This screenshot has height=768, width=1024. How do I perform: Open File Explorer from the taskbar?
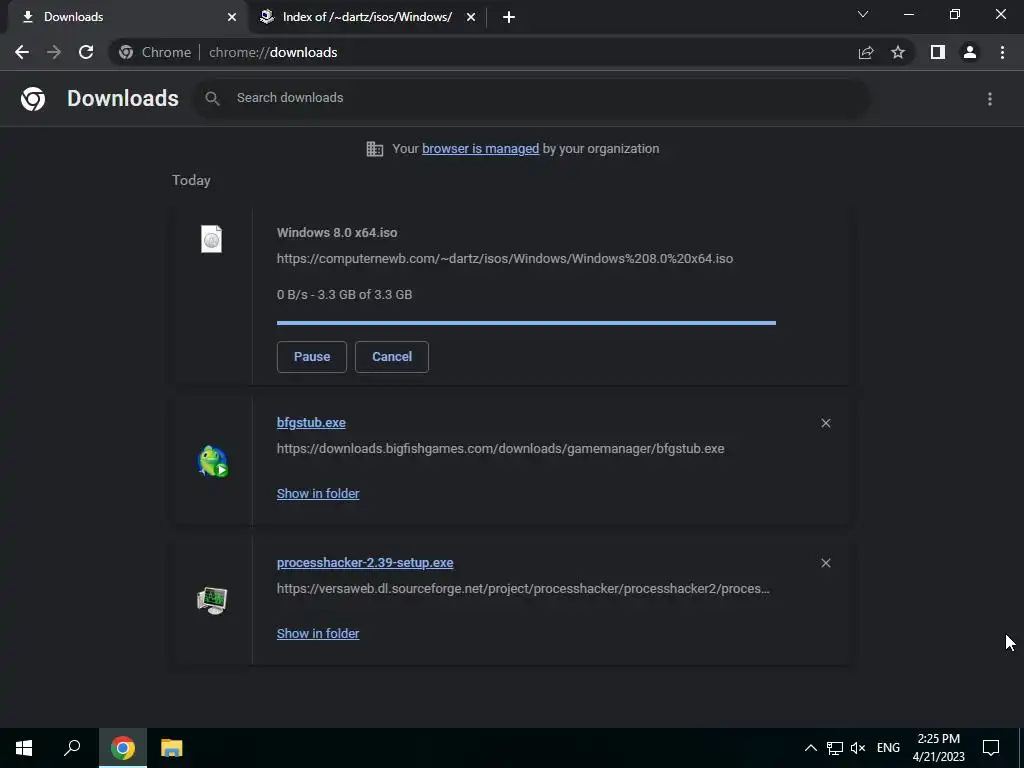pos(172,748)
